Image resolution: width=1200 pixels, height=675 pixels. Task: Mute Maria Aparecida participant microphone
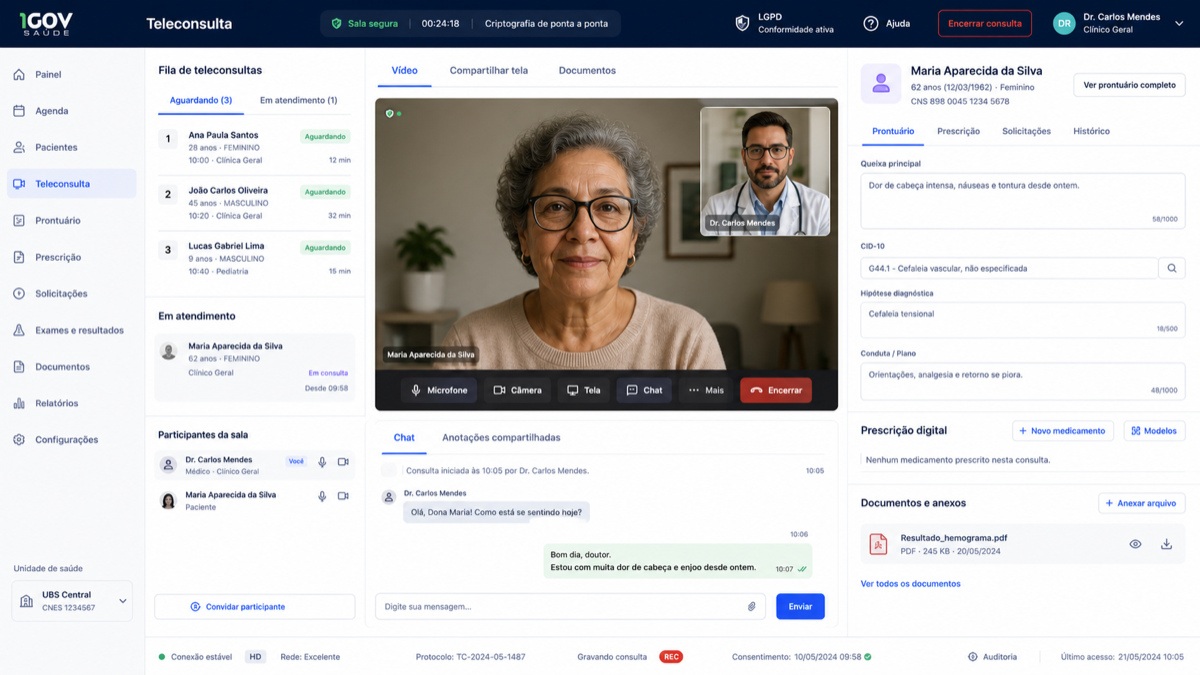click(x=322, y=496)
